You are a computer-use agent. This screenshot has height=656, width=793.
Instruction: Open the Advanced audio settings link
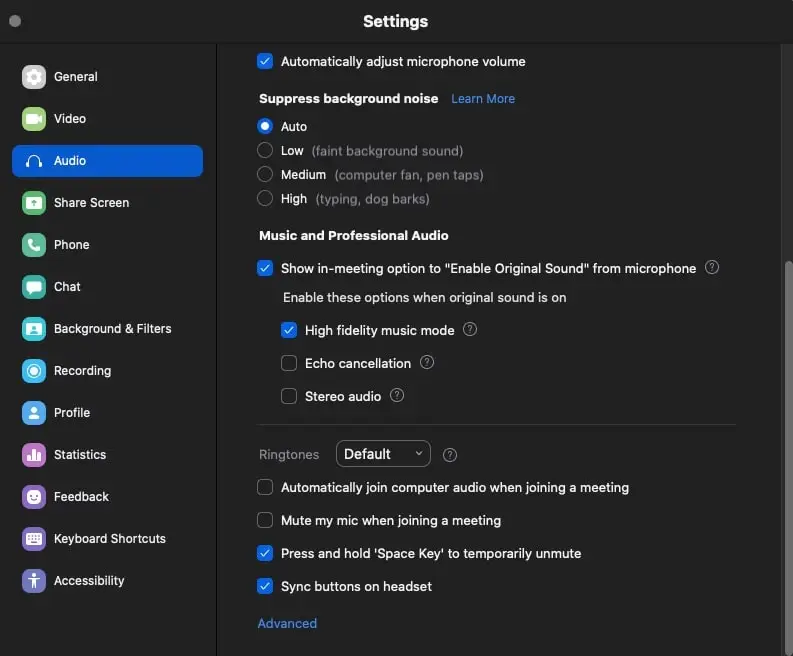[287, 623]
